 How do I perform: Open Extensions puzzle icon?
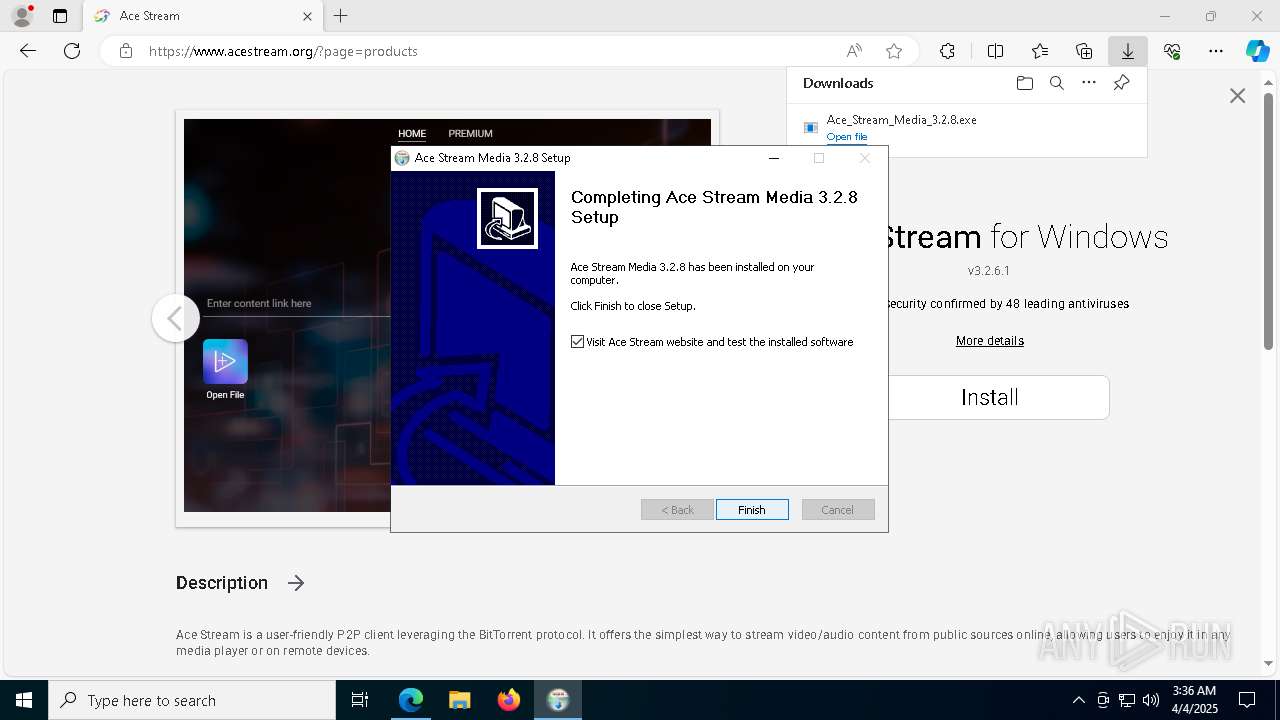(x=947, y=51)
